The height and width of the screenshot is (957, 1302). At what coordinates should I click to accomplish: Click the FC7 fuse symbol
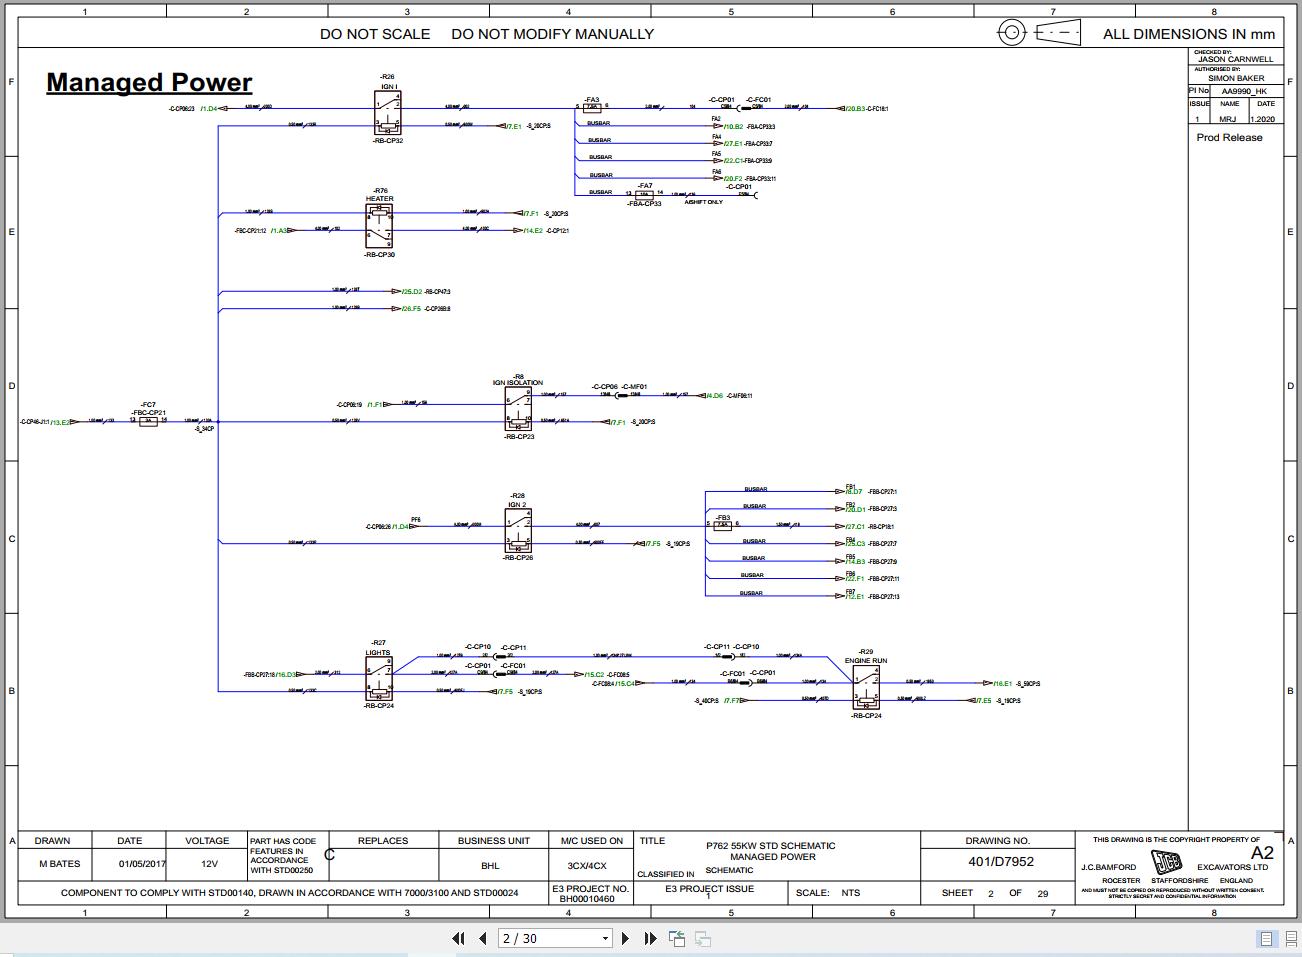point(148,421)
